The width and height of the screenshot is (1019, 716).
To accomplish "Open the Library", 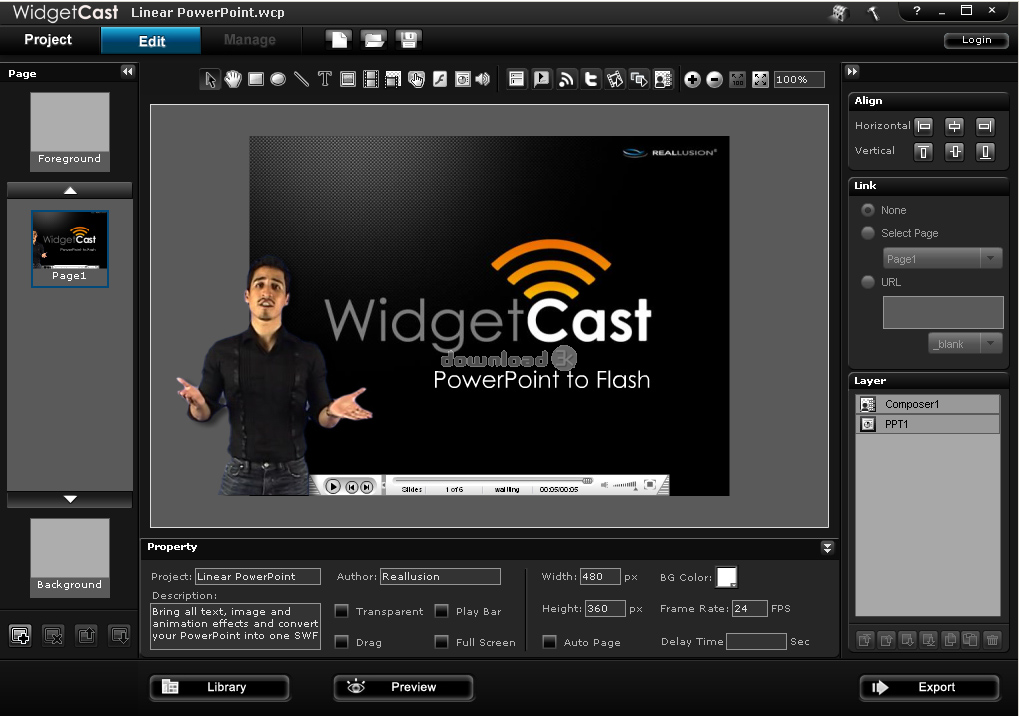I will 220,687.
